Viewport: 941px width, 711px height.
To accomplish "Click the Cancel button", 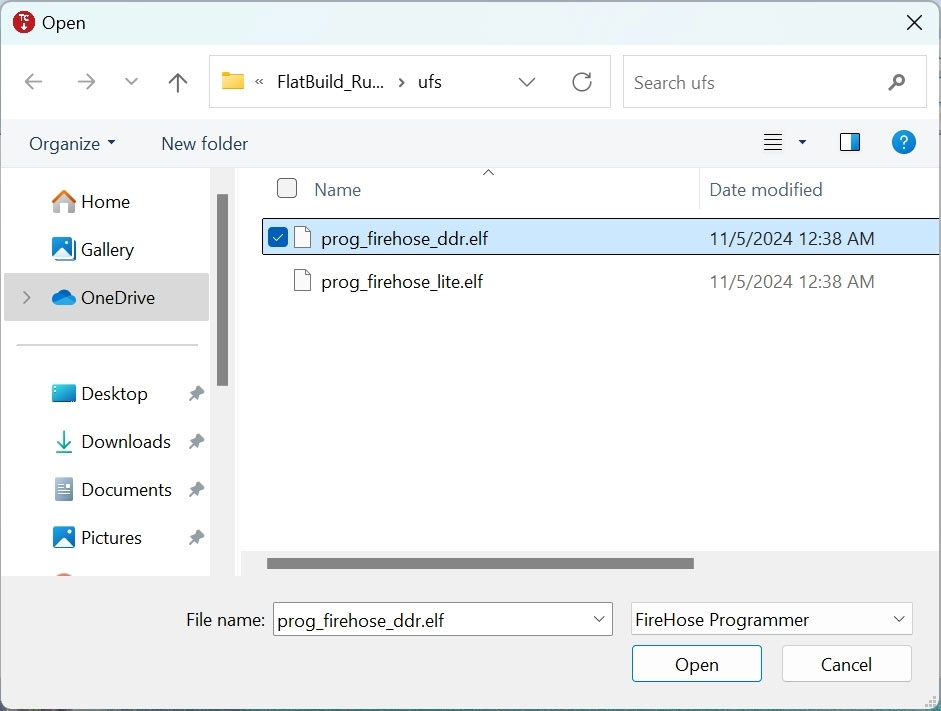I will pyautogui.click(x=846, y=664).
